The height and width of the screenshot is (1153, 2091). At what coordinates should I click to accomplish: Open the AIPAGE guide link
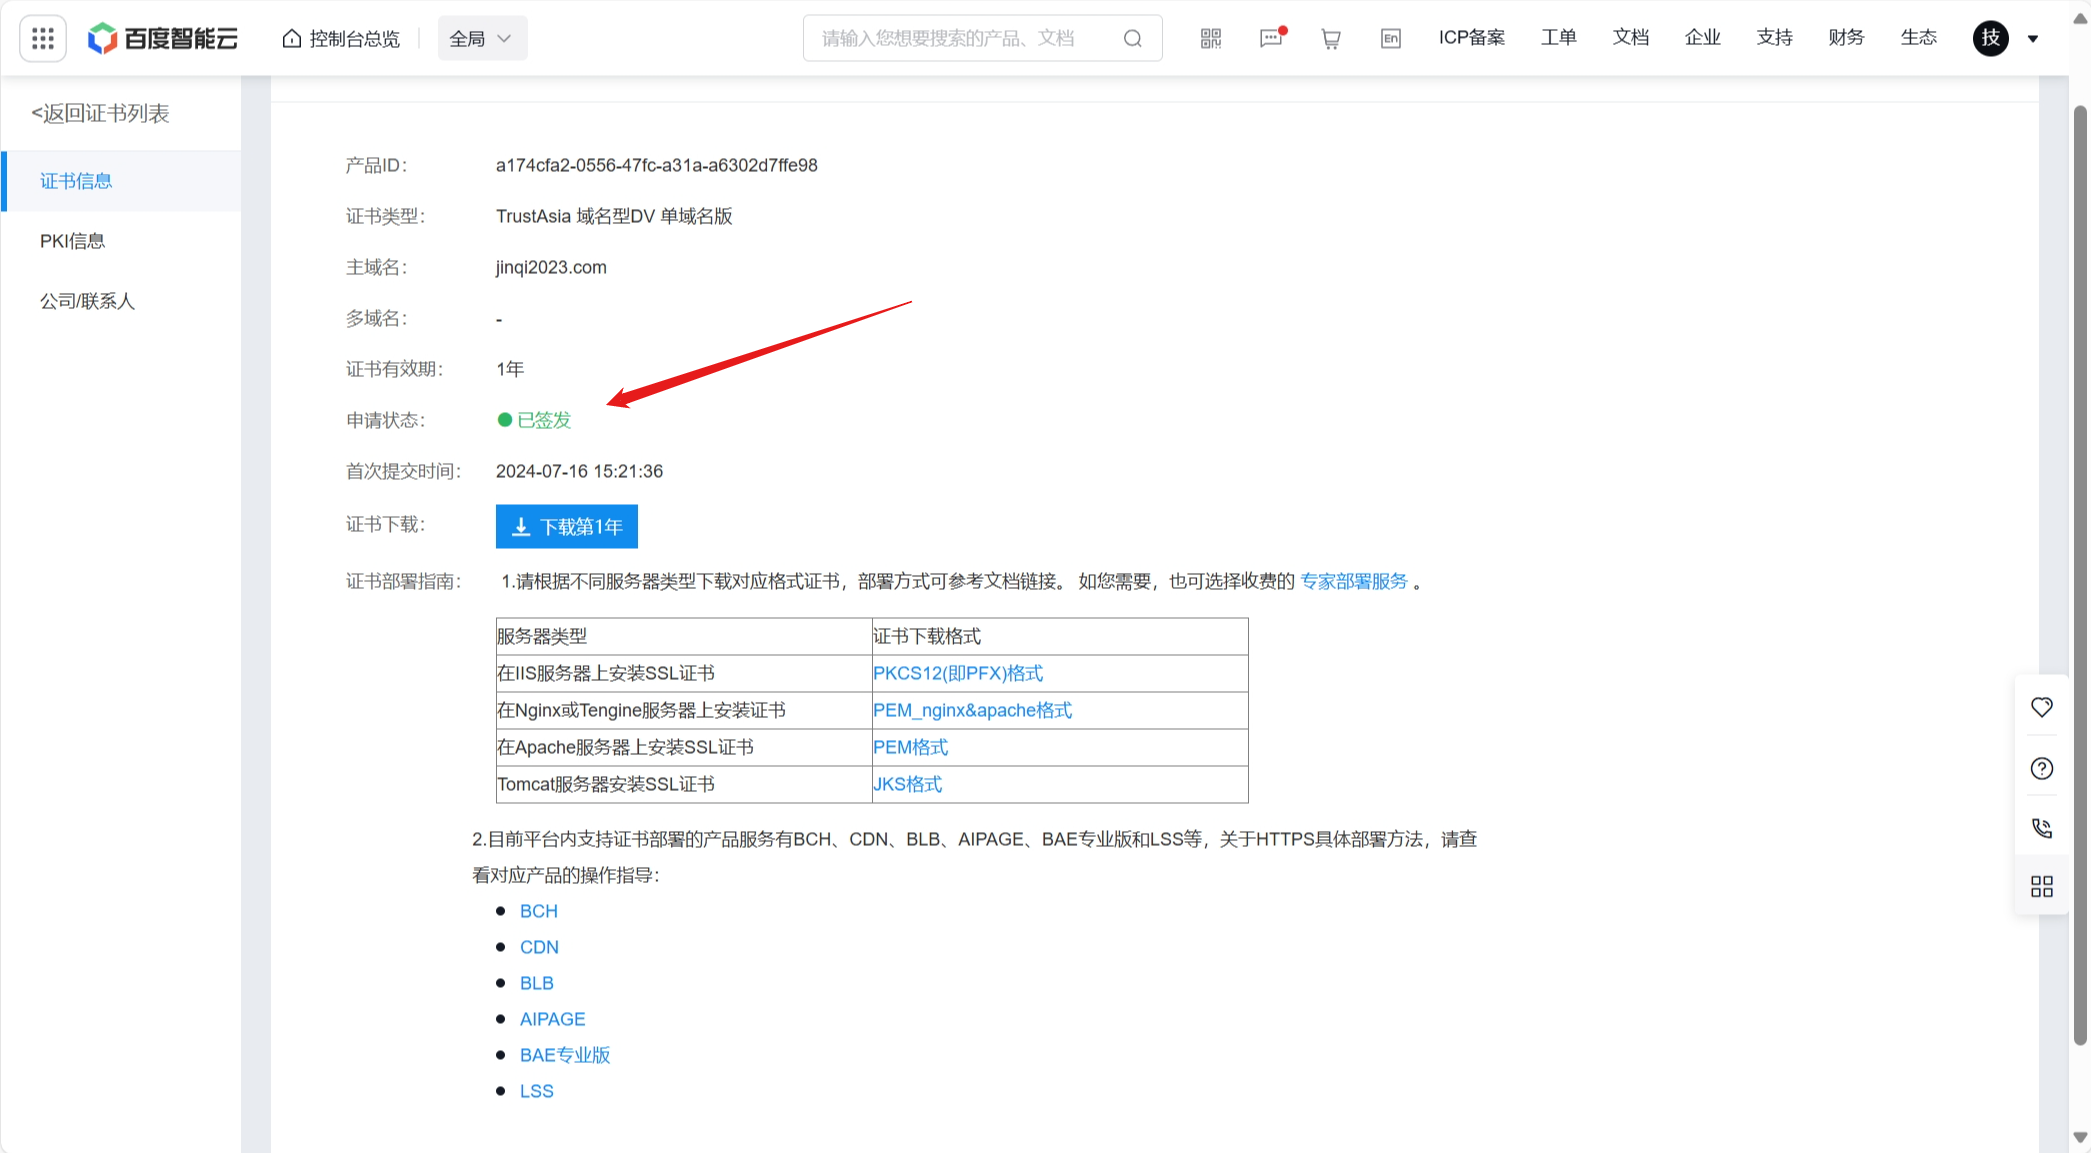552,1019
